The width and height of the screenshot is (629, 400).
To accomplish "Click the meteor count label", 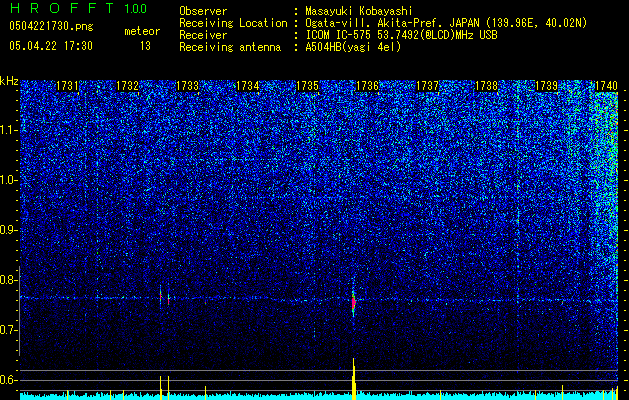I will click(142, 31).
